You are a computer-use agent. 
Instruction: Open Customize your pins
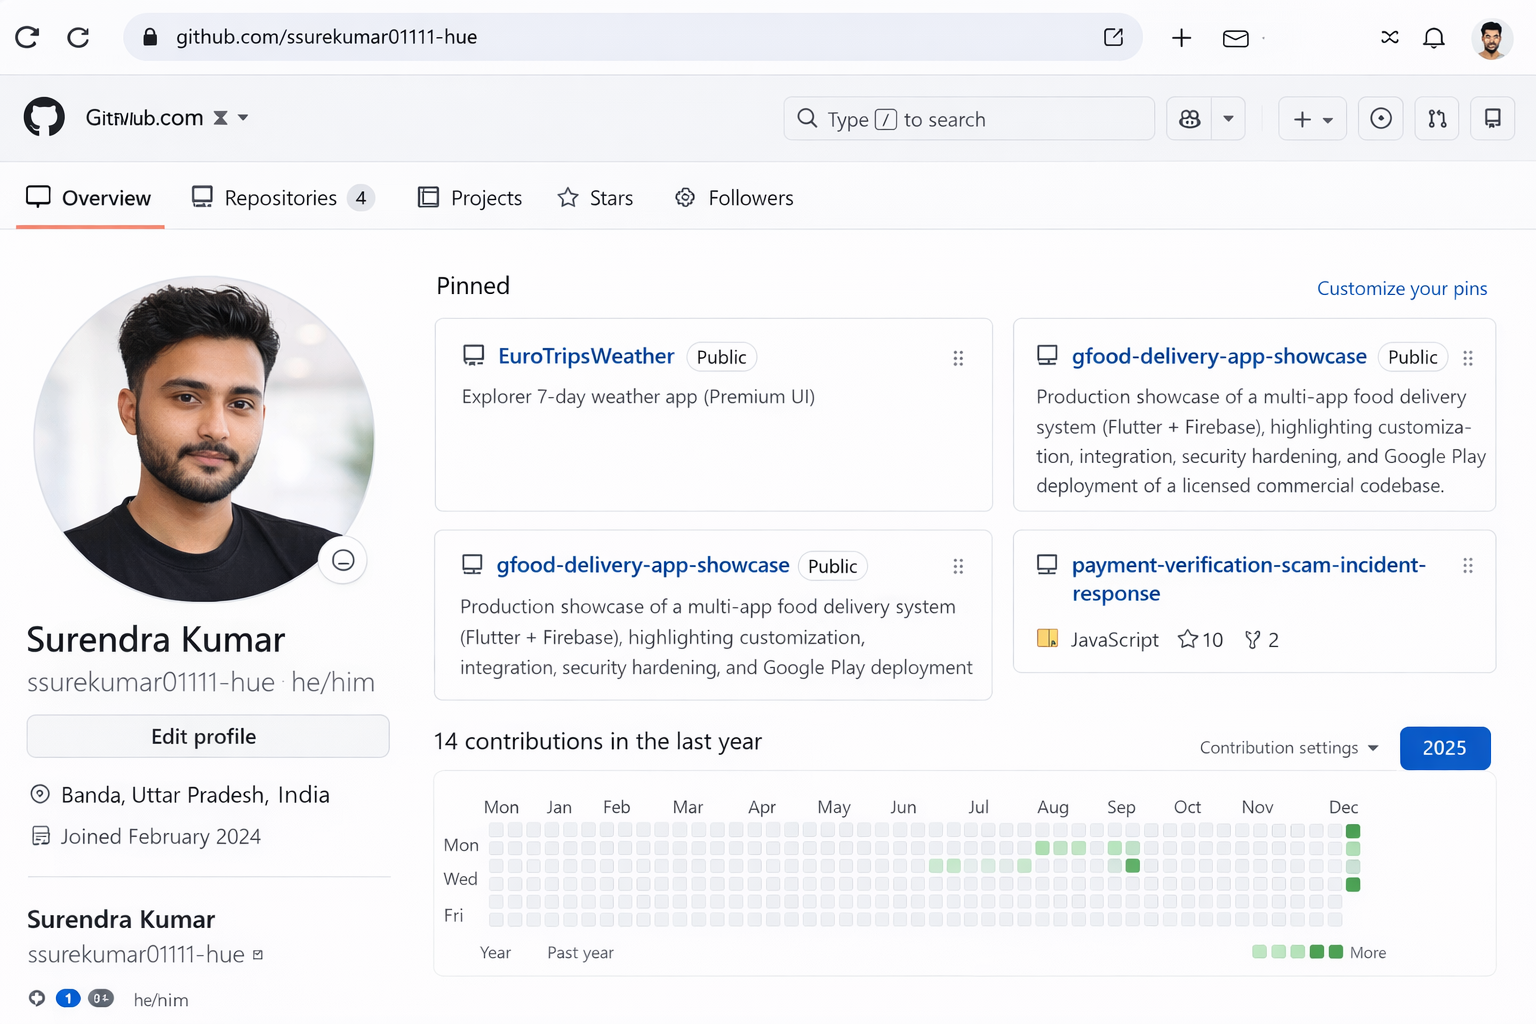click(x=1402, y=288)
